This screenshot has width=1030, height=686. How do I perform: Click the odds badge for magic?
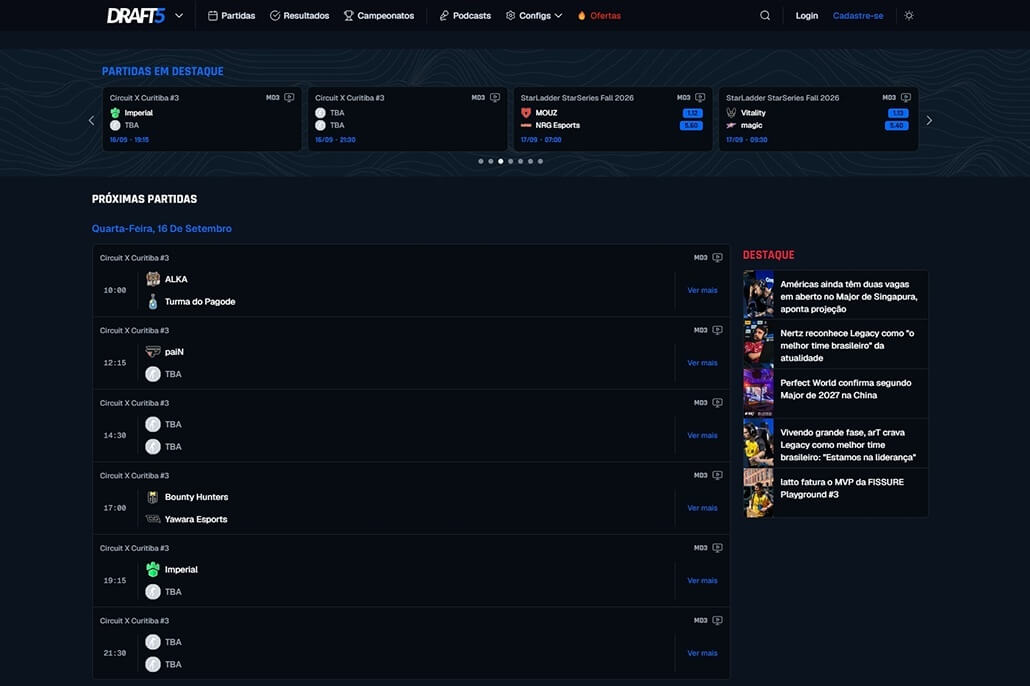click(x=897, y=126)
